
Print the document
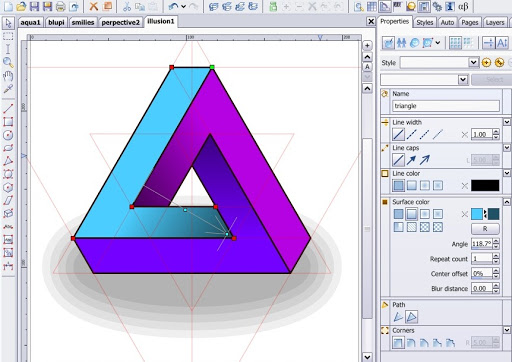pos(60,6)
